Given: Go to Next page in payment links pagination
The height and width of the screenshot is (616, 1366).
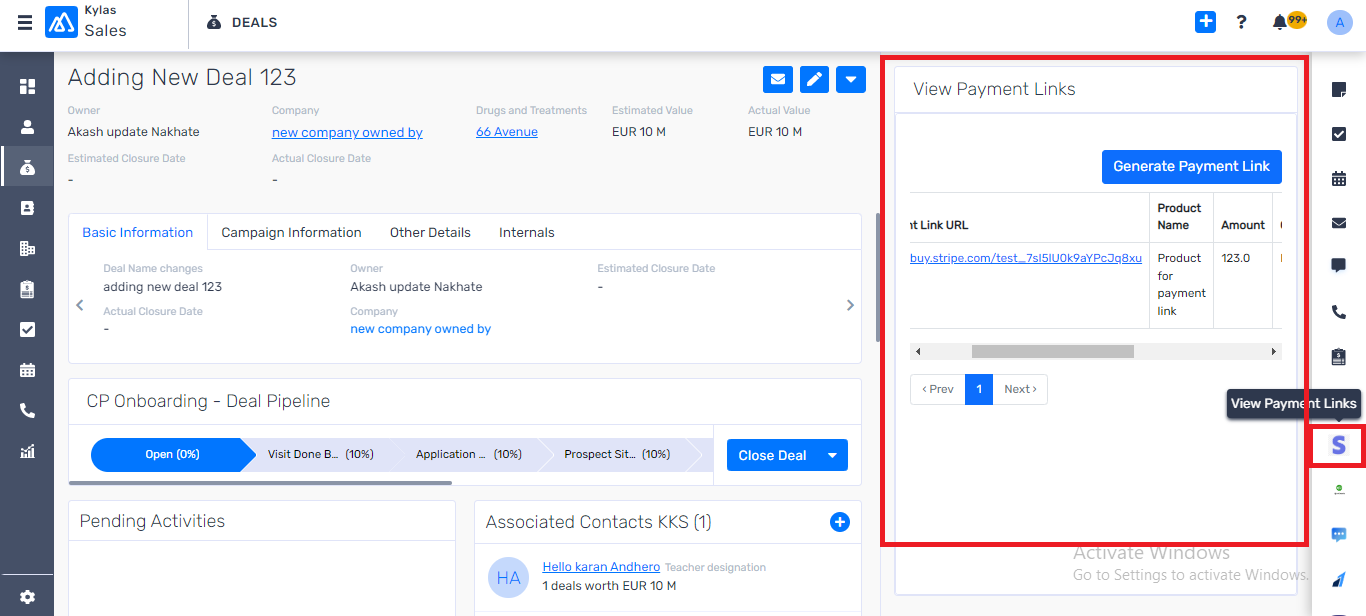Looking at the screenshot, I should point(1019,389).
